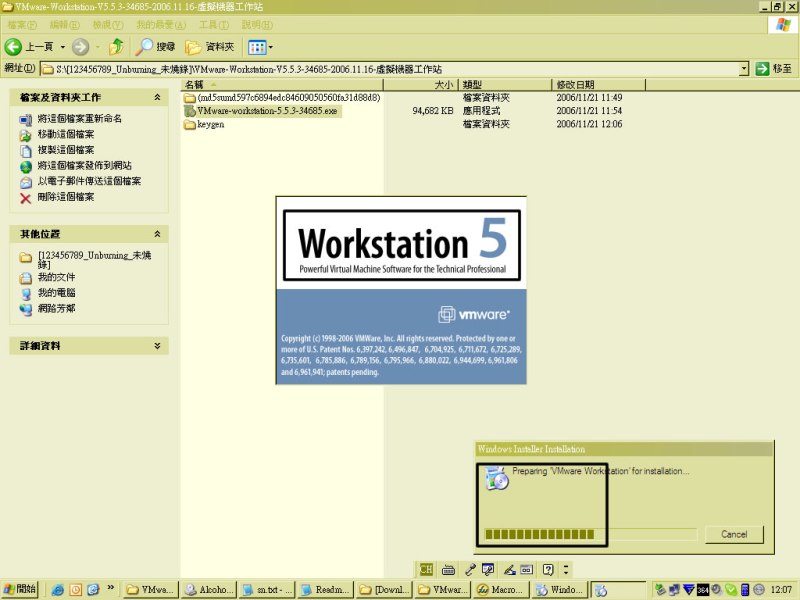Cancel the Windows Installer preparation
This screenshot has height=600, width=800.
[734, 534]
